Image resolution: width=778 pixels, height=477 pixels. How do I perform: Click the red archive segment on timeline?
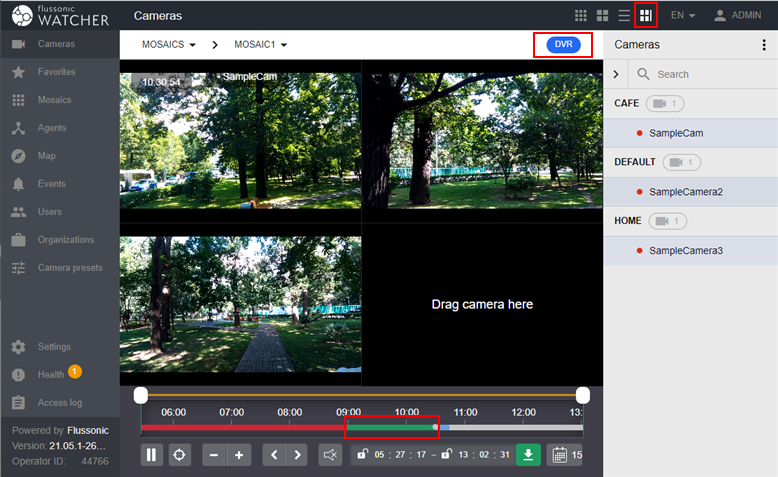coord(244,427)
